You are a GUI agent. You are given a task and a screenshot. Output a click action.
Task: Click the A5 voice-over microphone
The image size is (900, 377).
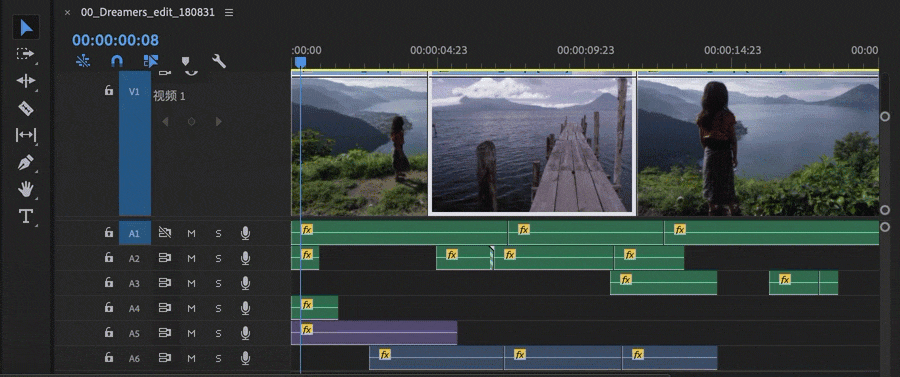(245, 333)
